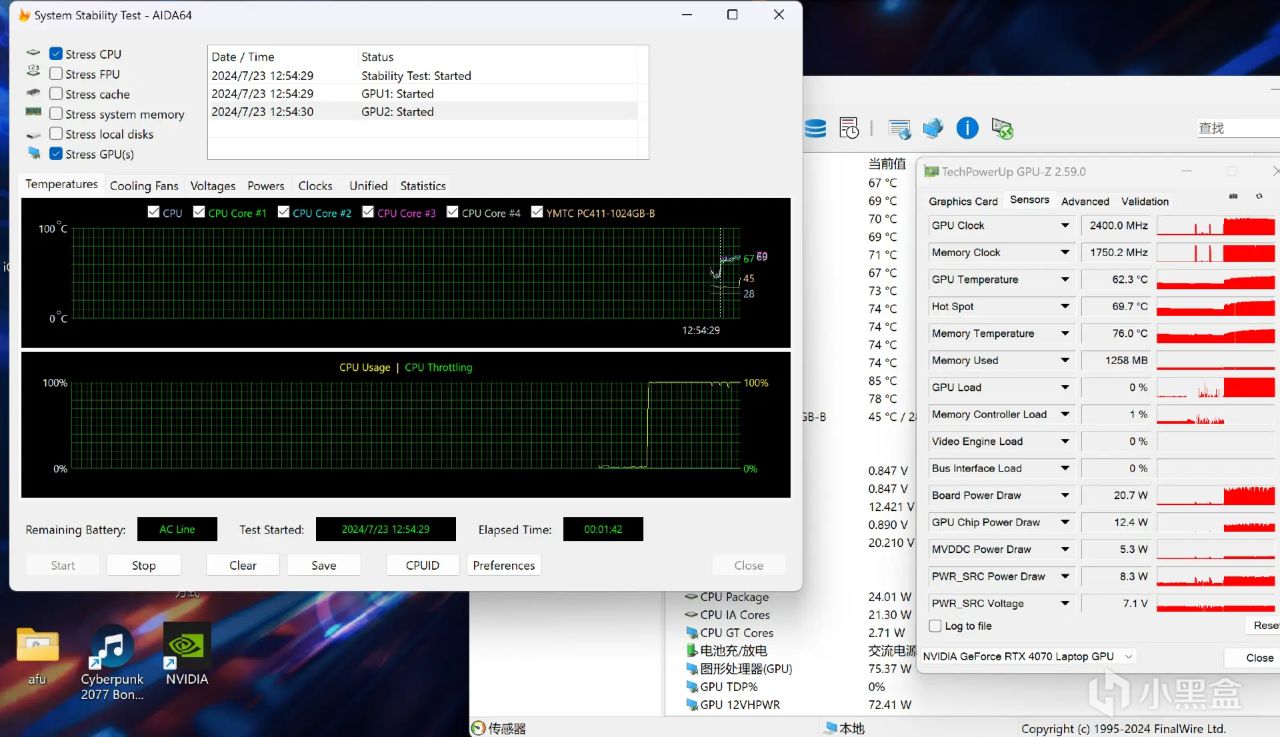Toggle CPU Core #1 graph legend checkbox
The width and height of the screenshot is (1280, 737).
tap(199, 213)
